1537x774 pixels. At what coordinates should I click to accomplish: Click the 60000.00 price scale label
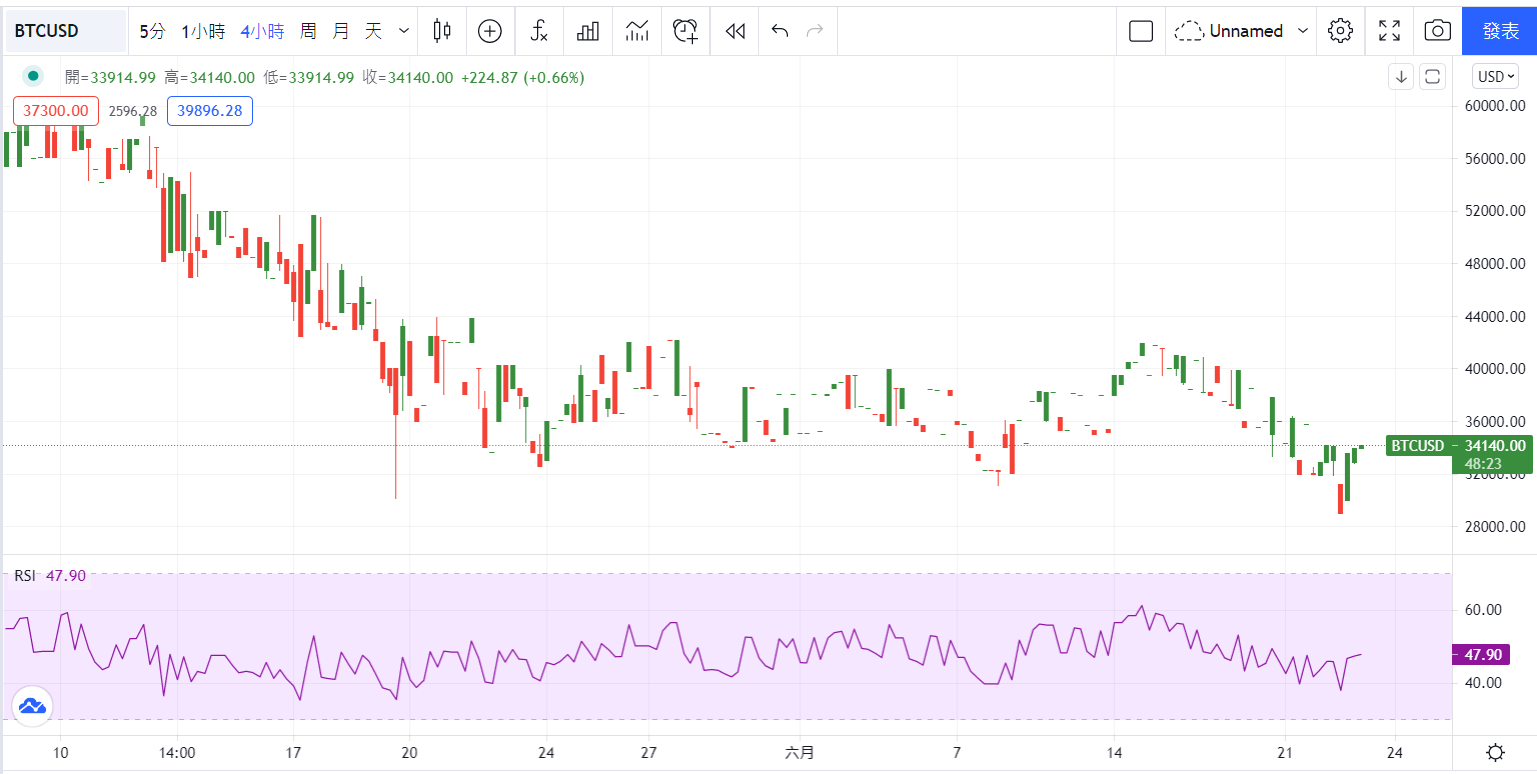point(1493,106)
